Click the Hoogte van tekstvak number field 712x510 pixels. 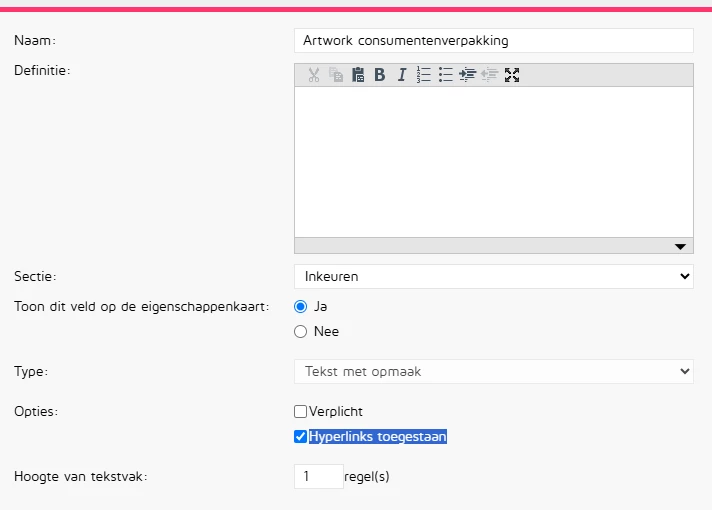319,476
